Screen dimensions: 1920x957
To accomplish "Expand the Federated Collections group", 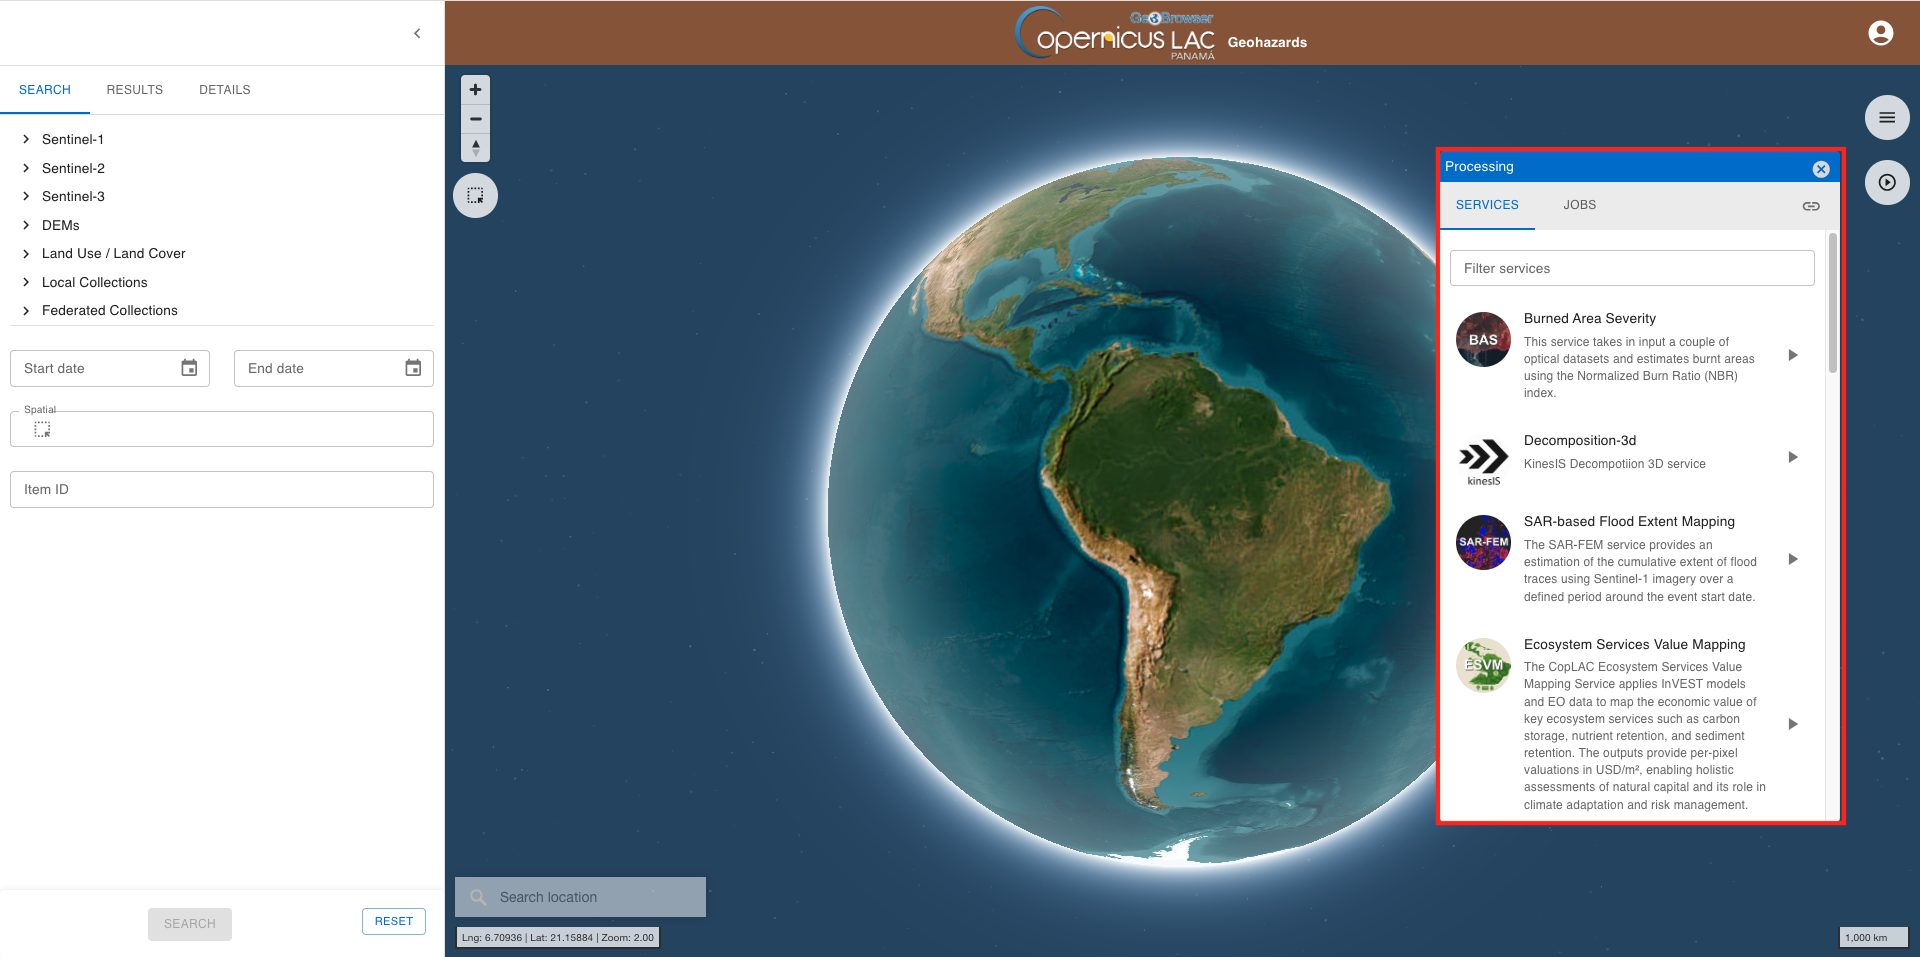I will click(26, 311).
